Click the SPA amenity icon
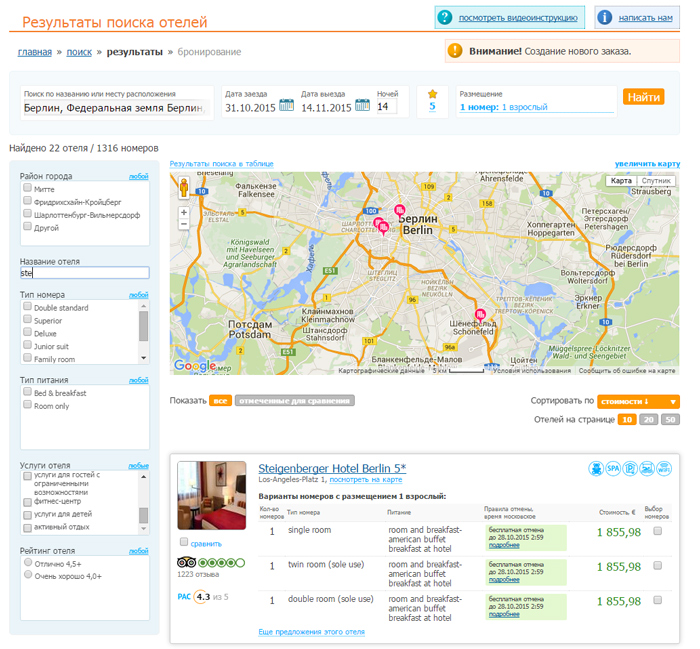The height and width of the screenshot is (649, 700). pyautogui.click(x=613, y=469)
